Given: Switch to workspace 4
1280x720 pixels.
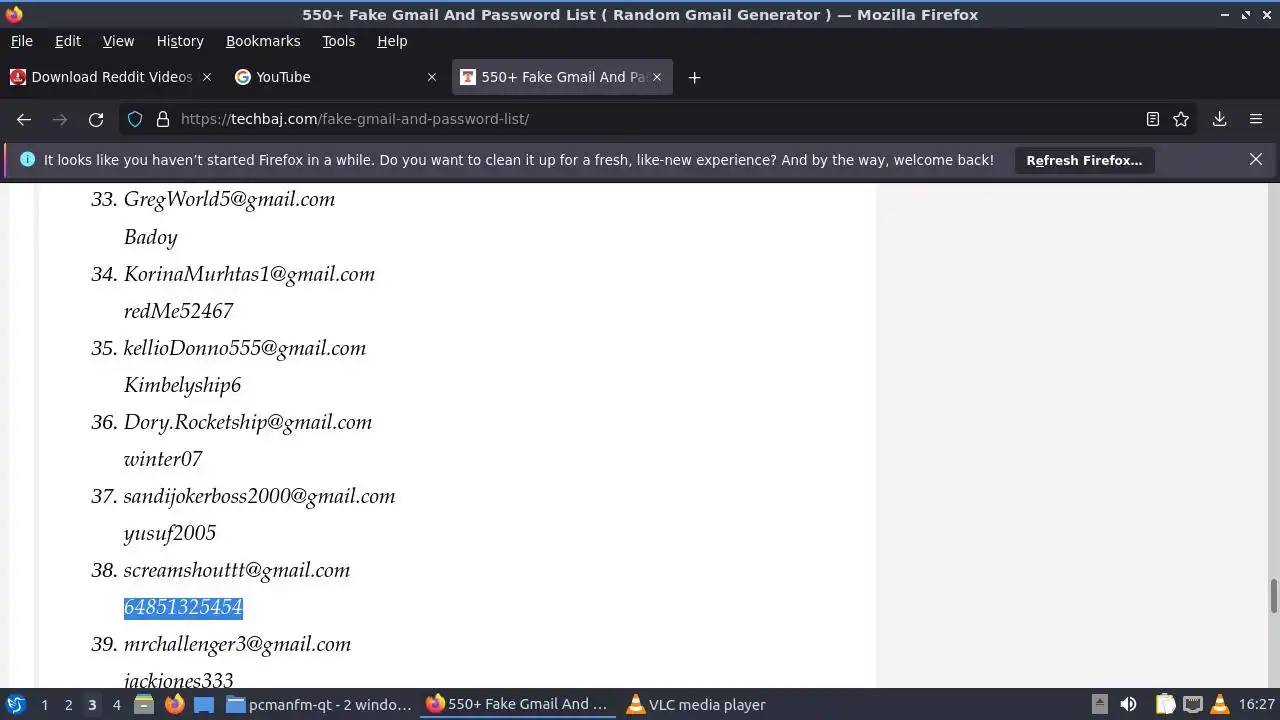Looking at the screenshot, I should click(116, 705).
